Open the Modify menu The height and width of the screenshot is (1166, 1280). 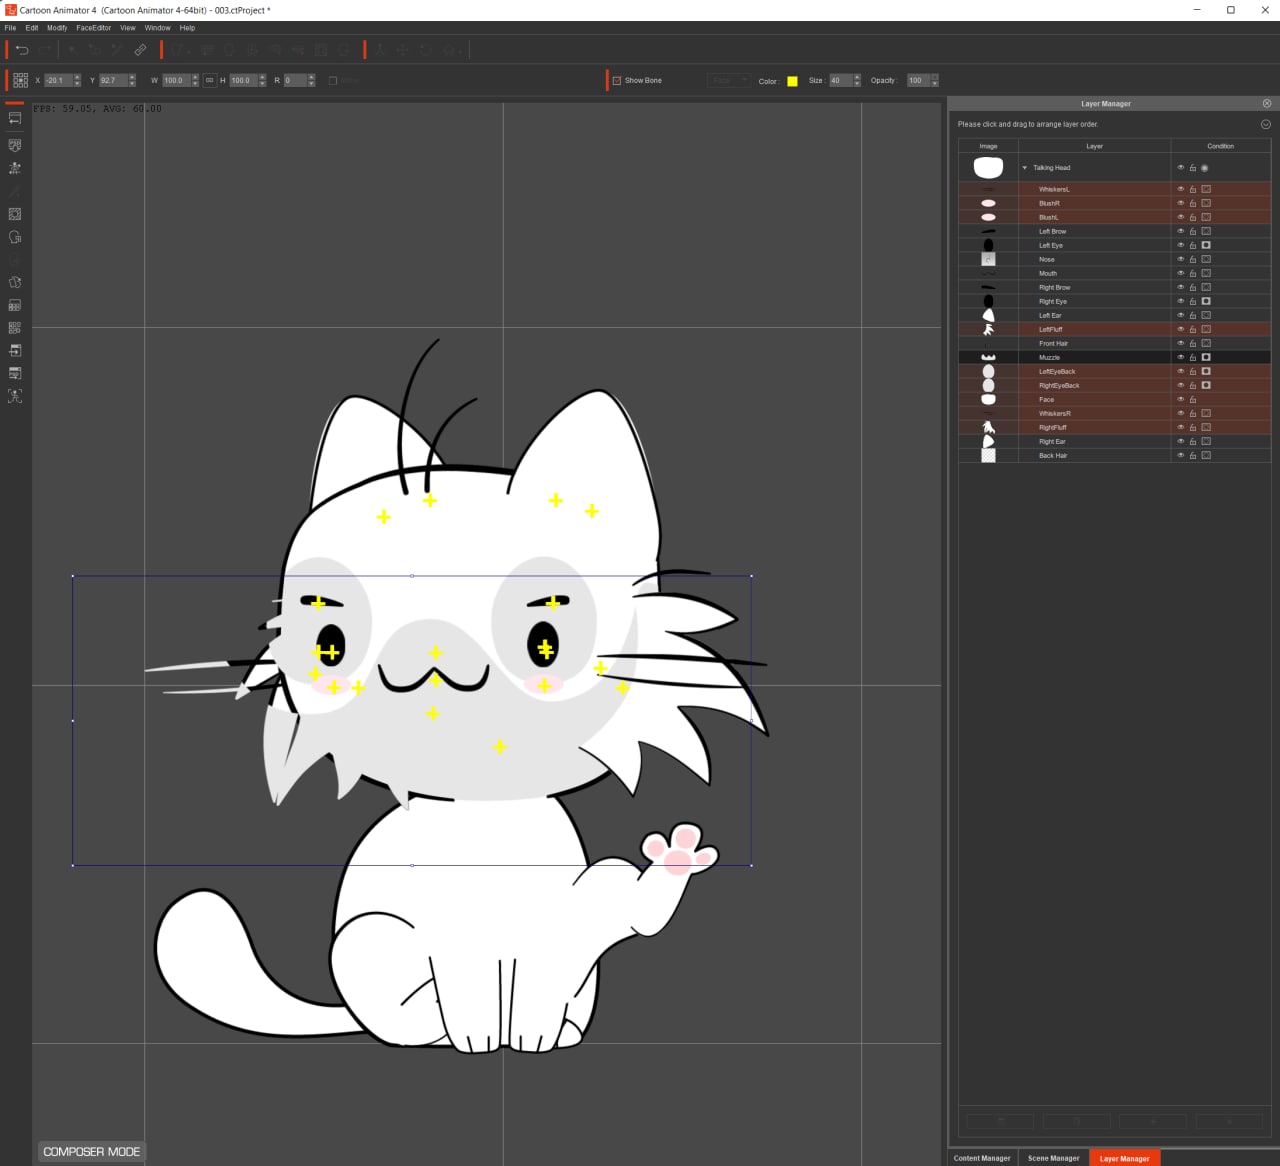point(57,28)
